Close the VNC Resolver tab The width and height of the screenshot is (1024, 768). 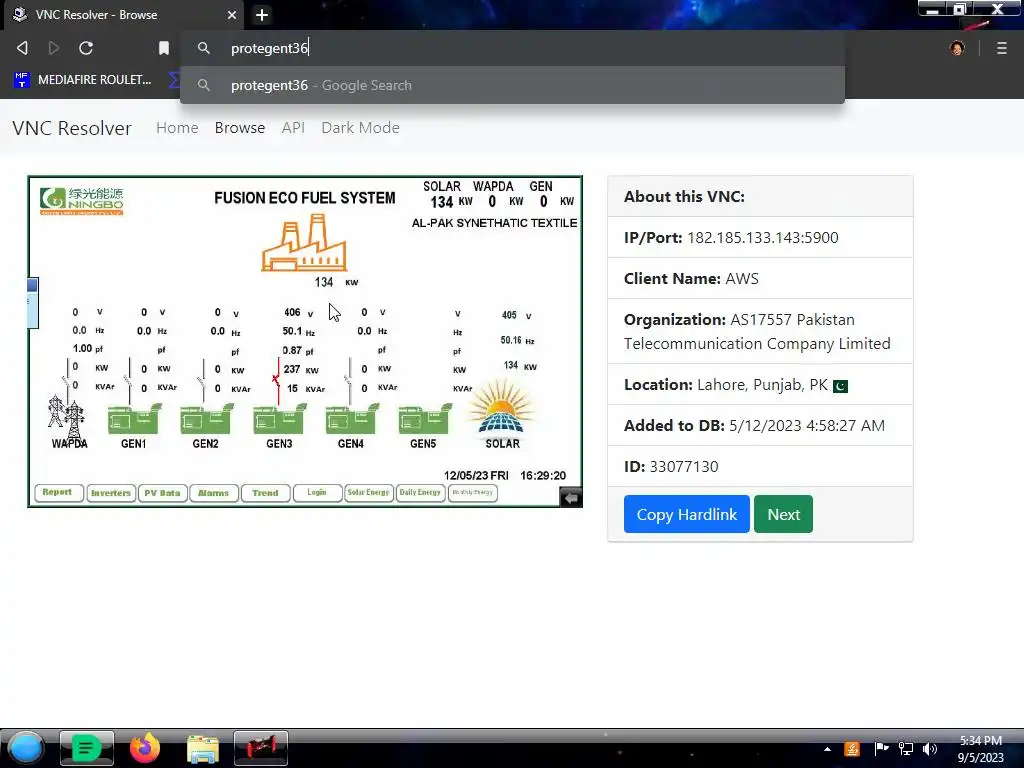click(232, 14)
